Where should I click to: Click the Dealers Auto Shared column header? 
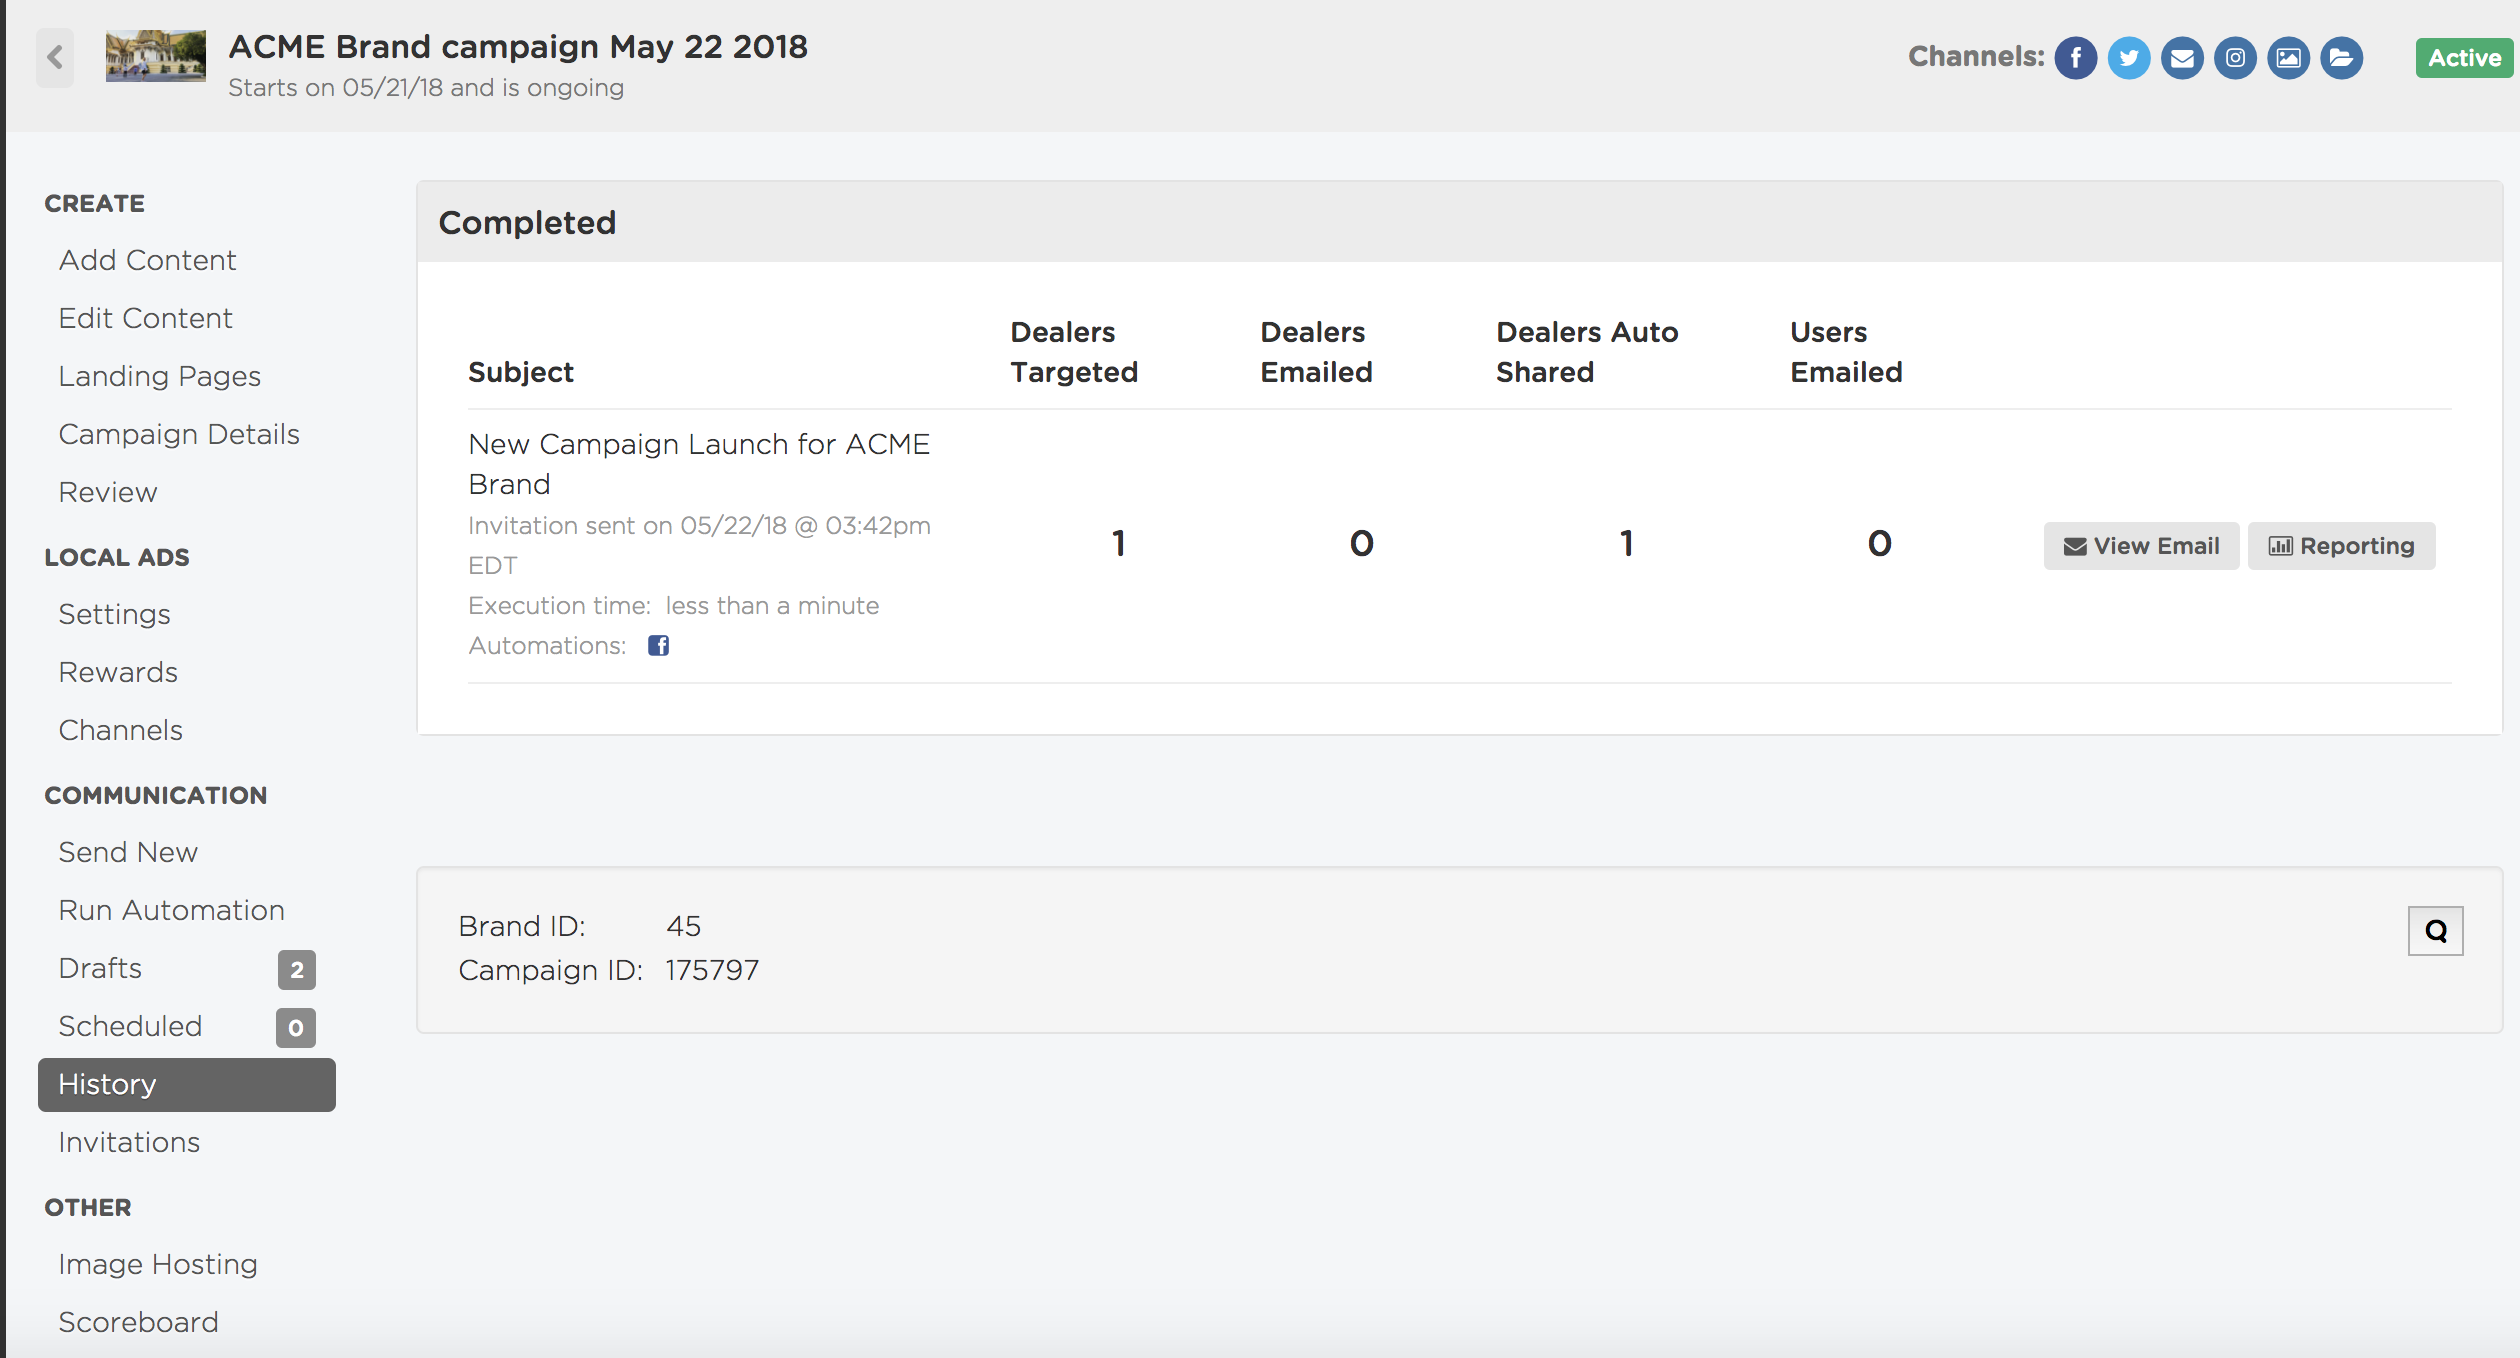click(1587, 352)
